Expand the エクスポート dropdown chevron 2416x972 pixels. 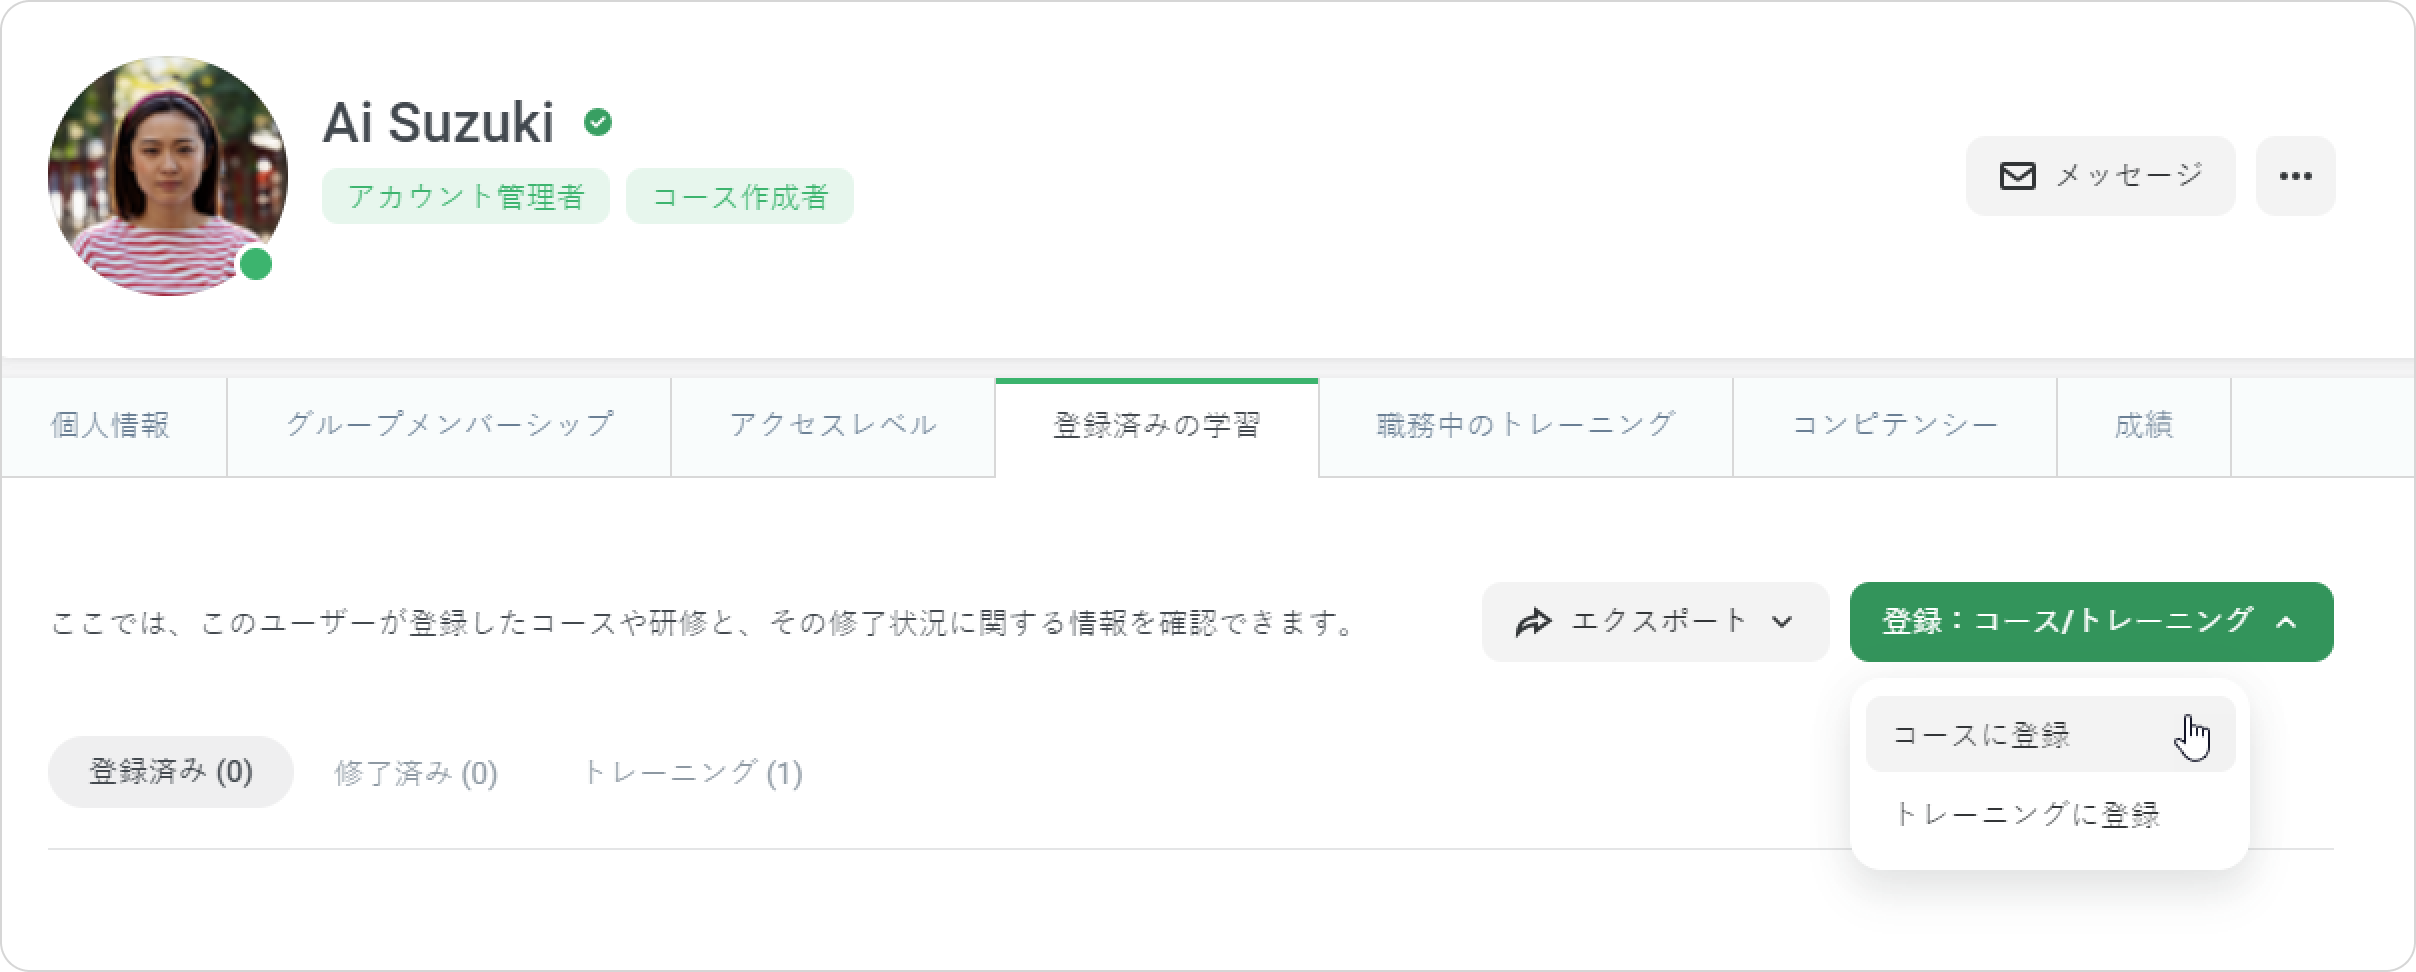tap(1782, 622)
